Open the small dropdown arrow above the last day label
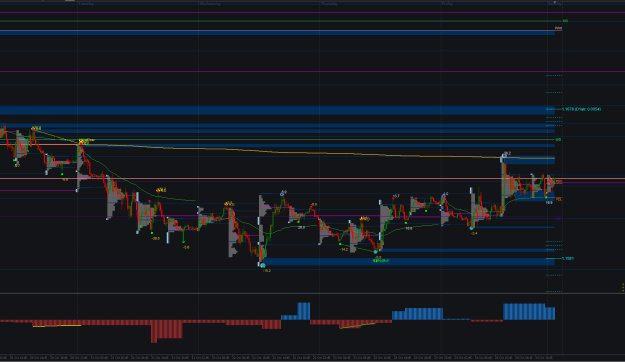625x362 pixels. click(x=554, y=2)
